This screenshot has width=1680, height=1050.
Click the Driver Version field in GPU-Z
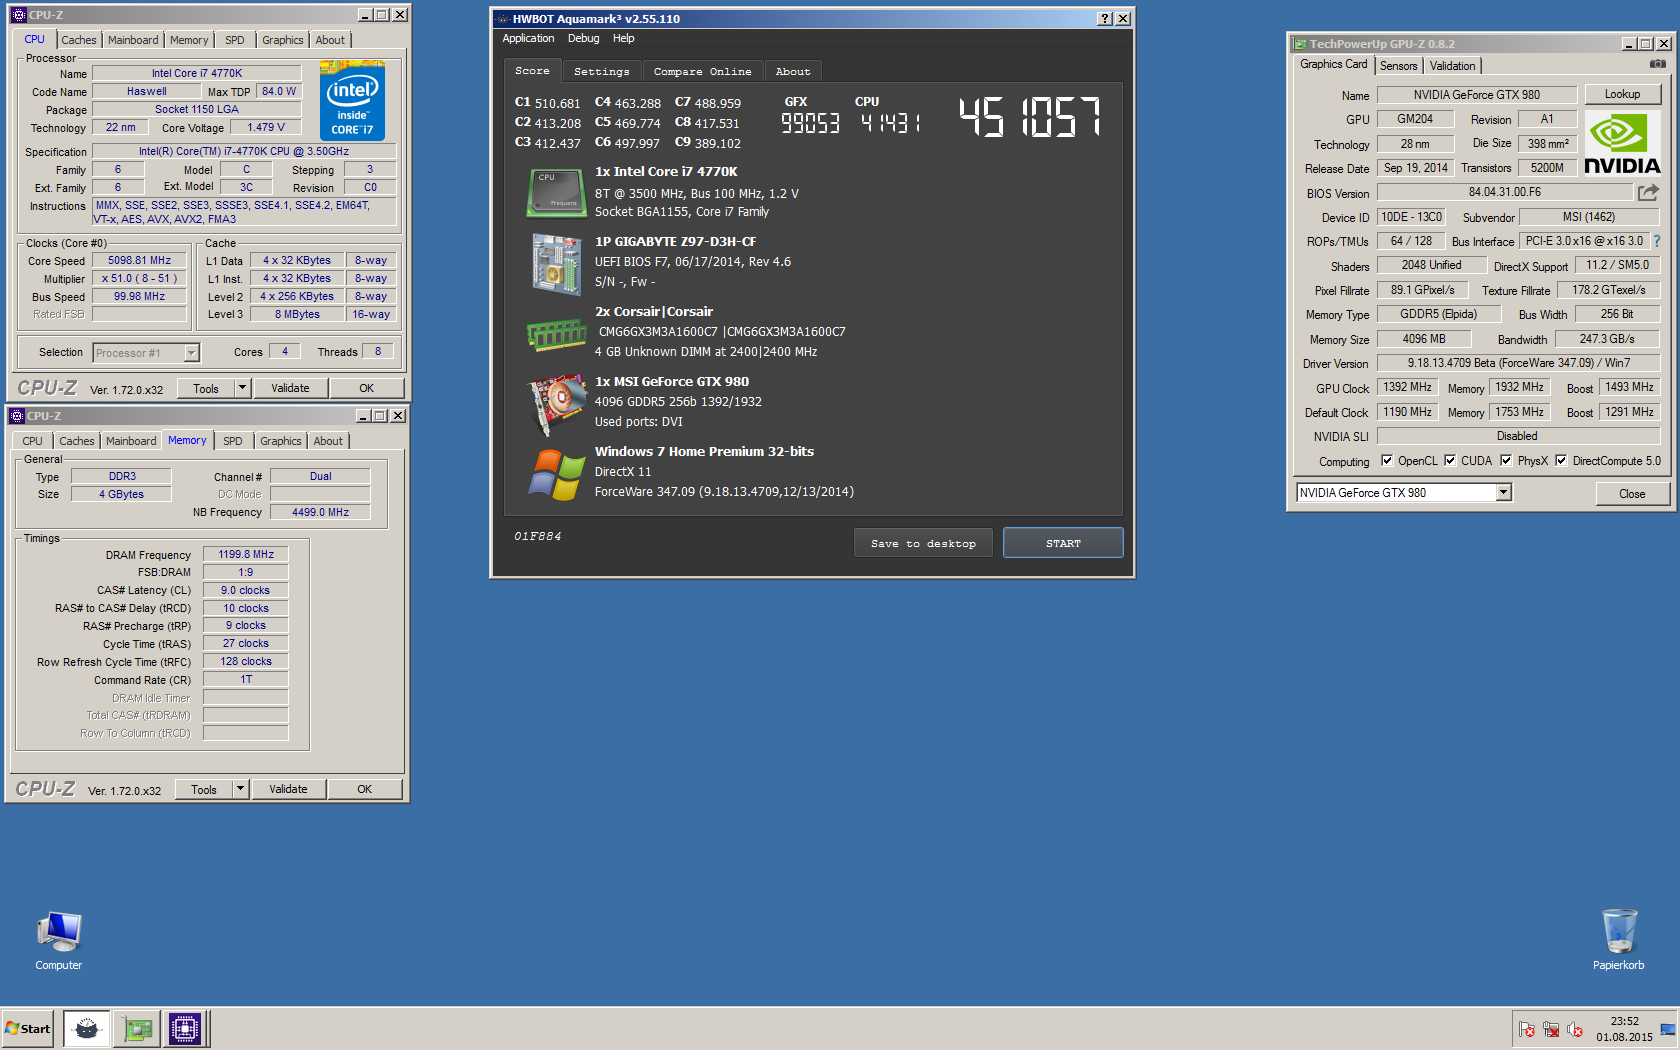coord(1518,363)
